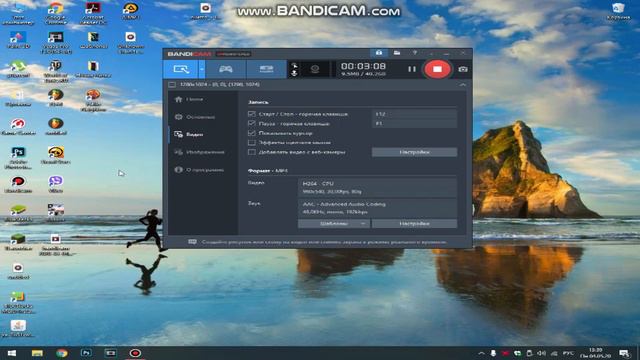Open Windows Start menu
The height and width of the screenshot is (360, 640).
pos(11,353)
